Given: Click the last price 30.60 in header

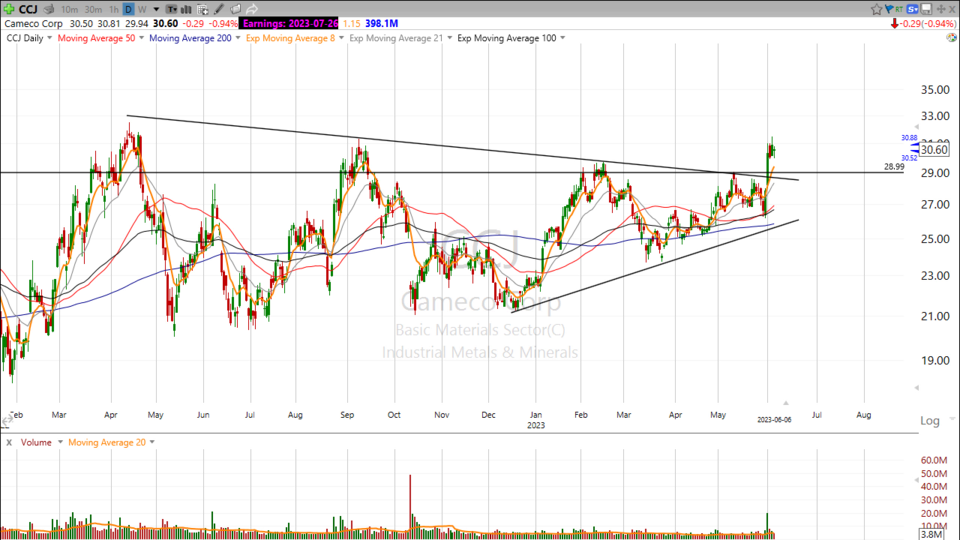Looking at the screenshot, I should (165, 23).
